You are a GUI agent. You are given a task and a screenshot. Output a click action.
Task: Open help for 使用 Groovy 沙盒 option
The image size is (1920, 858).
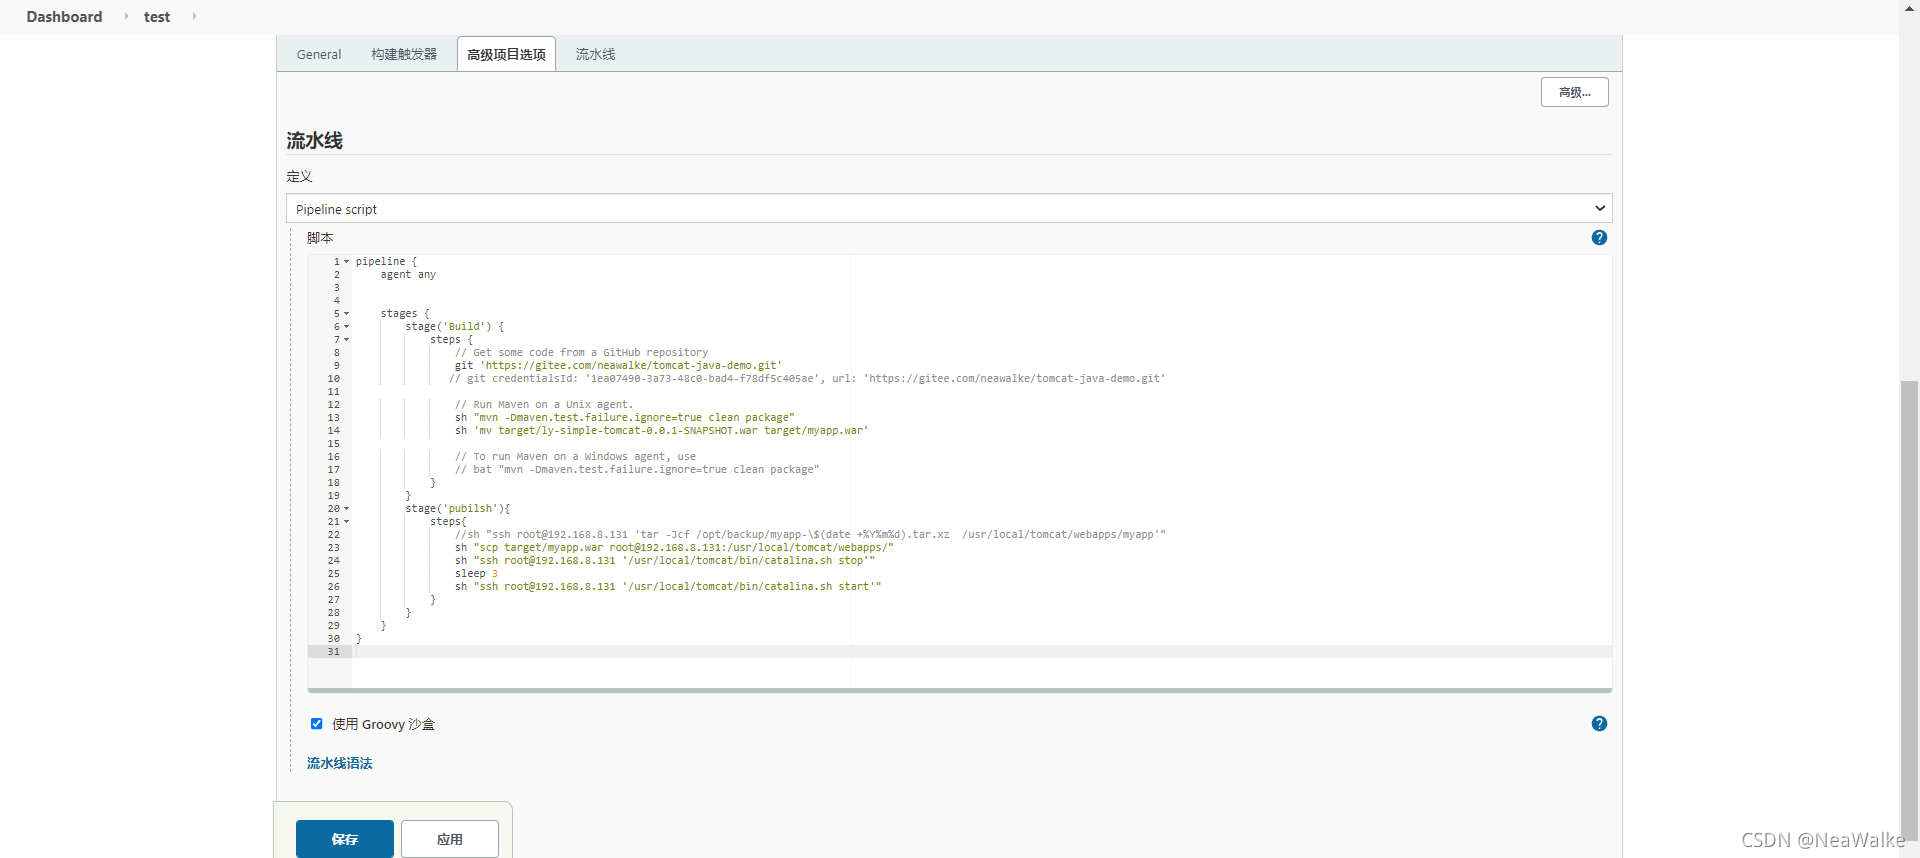(x=1599, y=723)
